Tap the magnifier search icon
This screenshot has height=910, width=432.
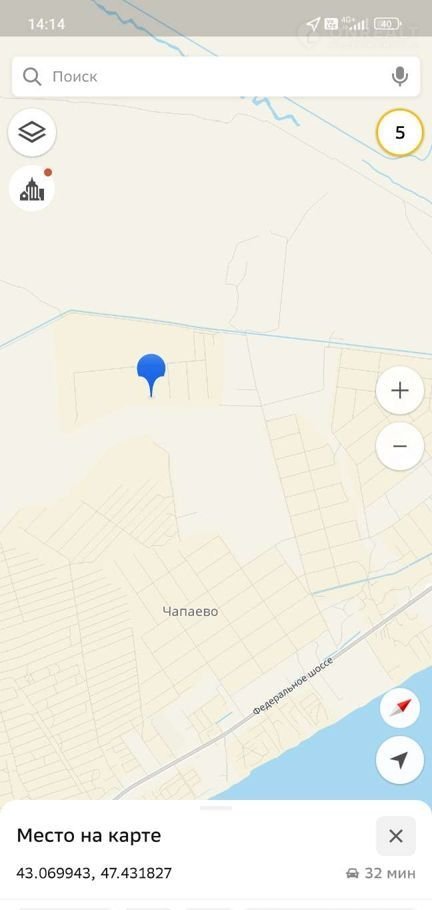(x=32, y=76)
